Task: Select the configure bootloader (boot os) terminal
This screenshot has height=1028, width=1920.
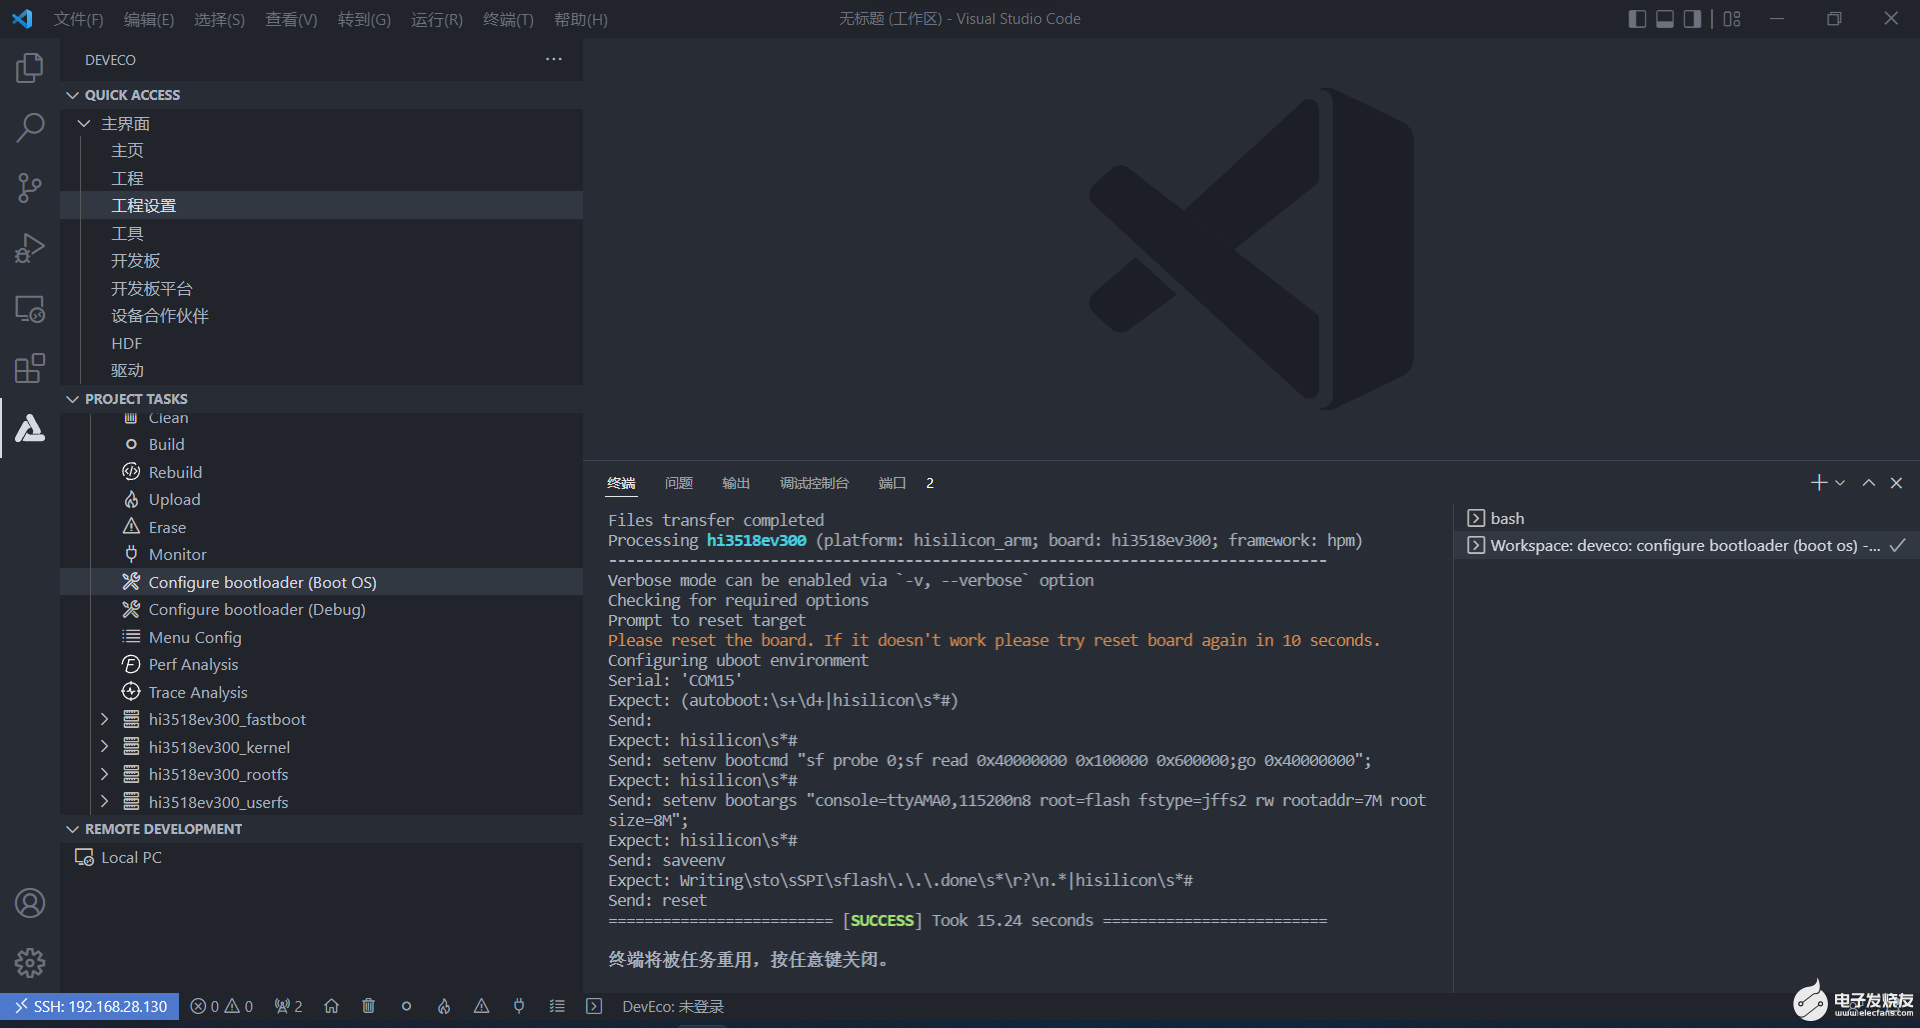Action: click(1687, 545)
